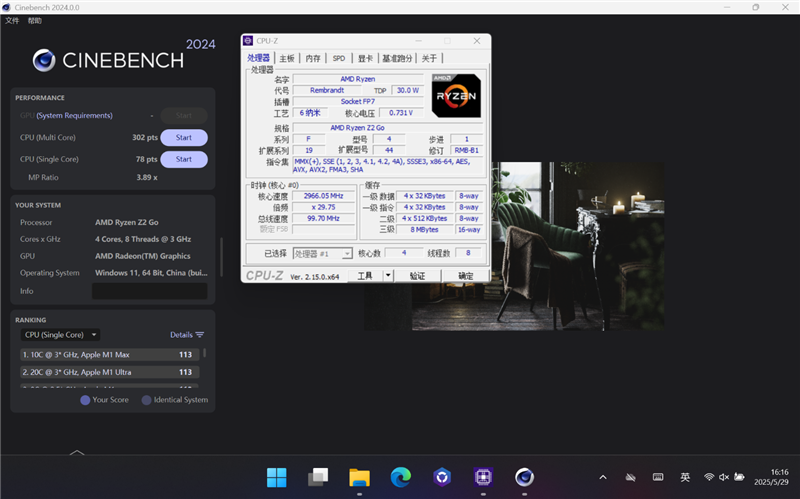Click the Cinebench logo icon
The width and height of the screenshot is (800, 499).
pos(44,60)
